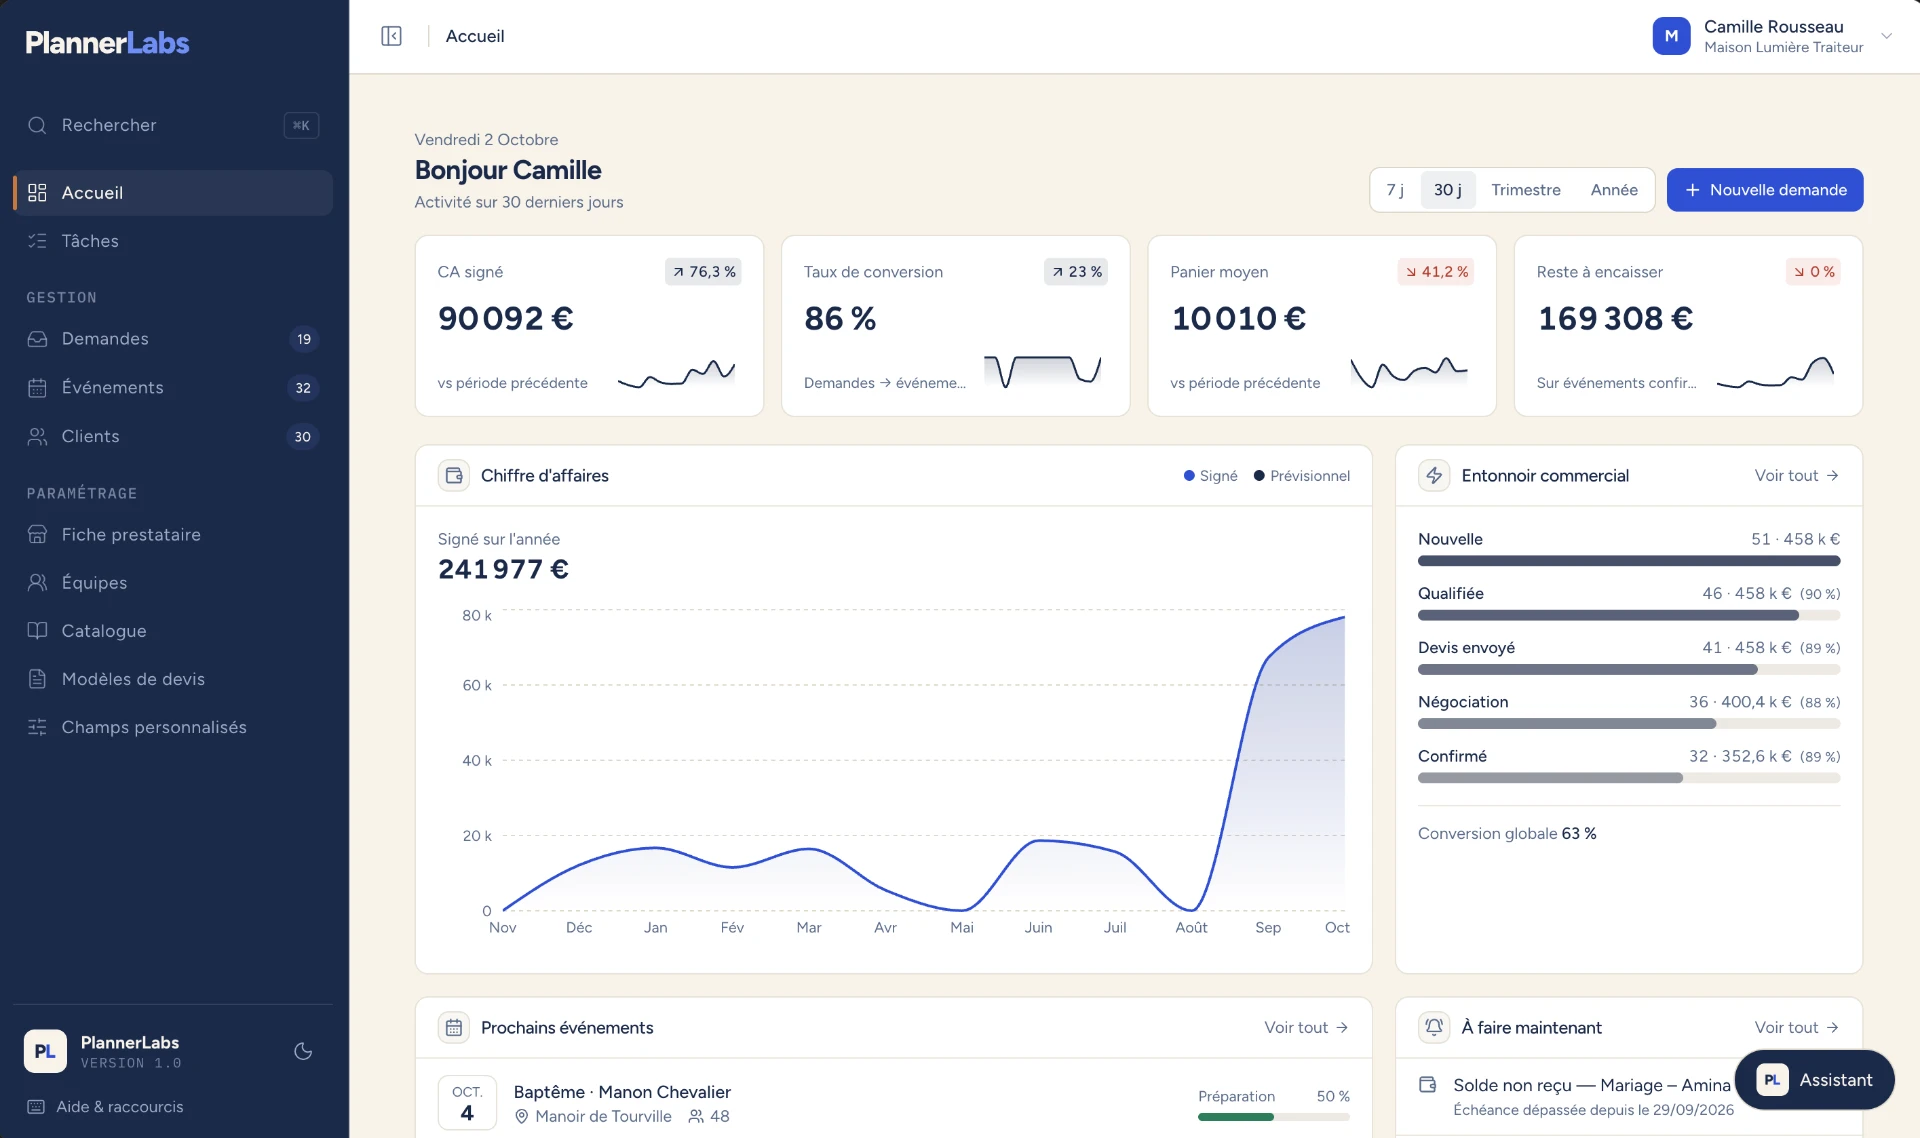
Task: Go to Clients section
Action: [172, 436]
